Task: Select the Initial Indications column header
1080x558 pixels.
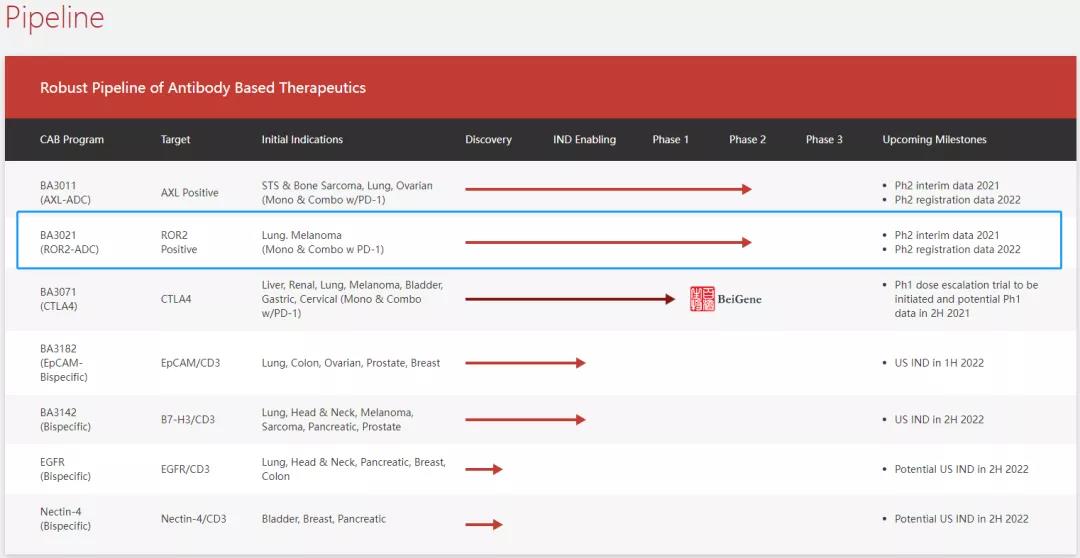Action: pyautogui.click(x=302, y=140)
